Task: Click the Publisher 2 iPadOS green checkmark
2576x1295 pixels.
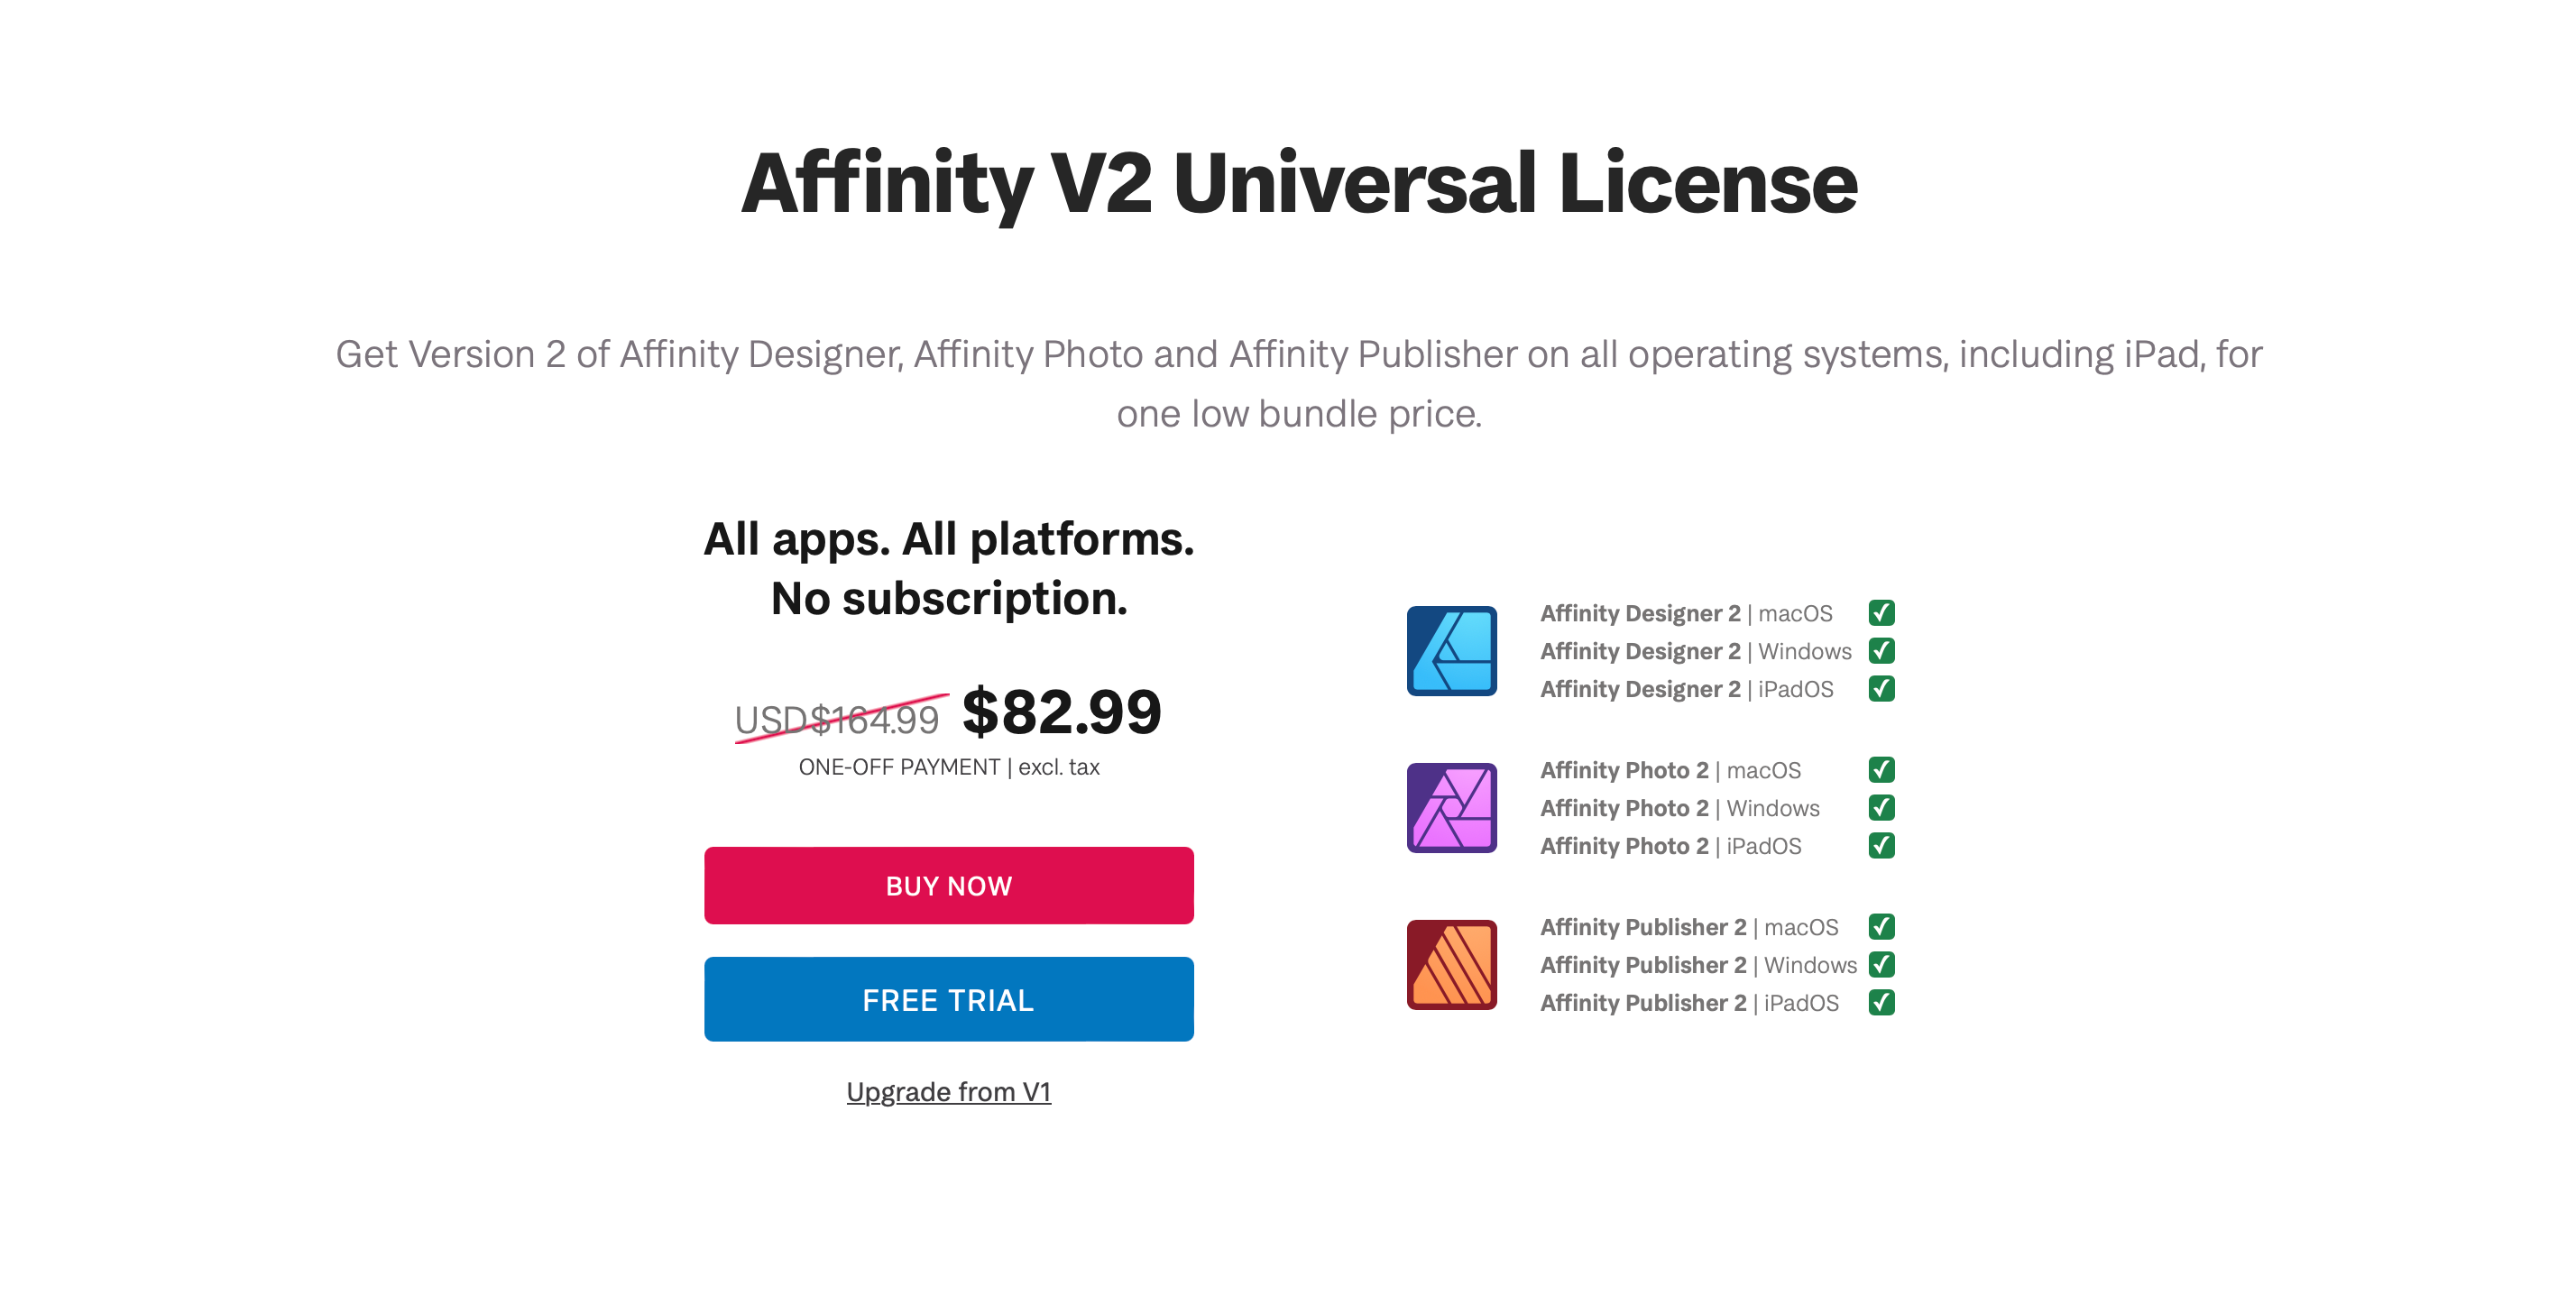Action: (1881, 1003)
